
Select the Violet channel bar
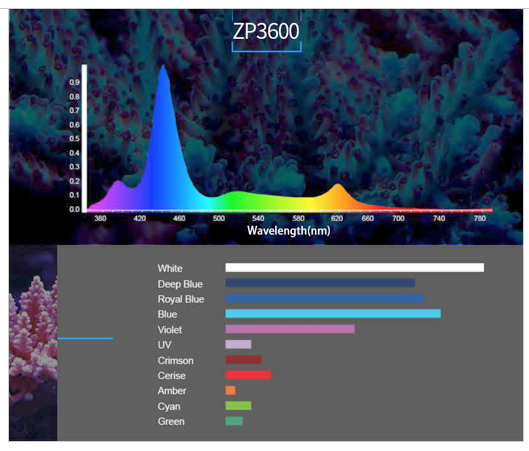290,329
